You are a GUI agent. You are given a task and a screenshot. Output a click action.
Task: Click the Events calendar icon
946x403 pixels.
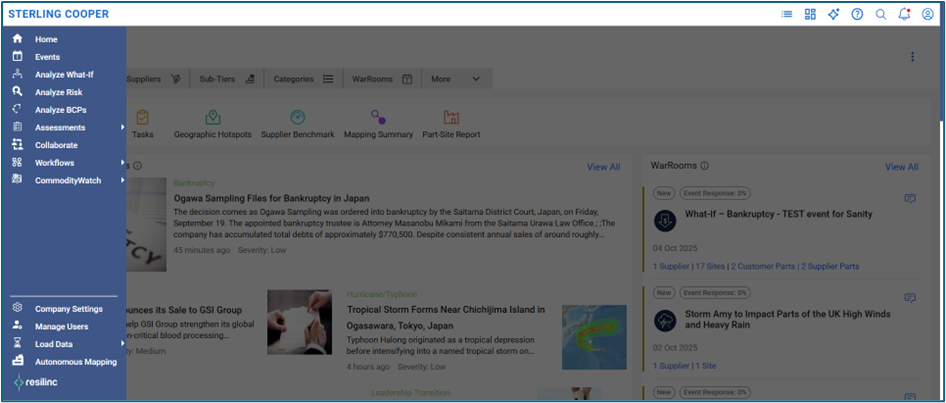[x=17, y=57]
